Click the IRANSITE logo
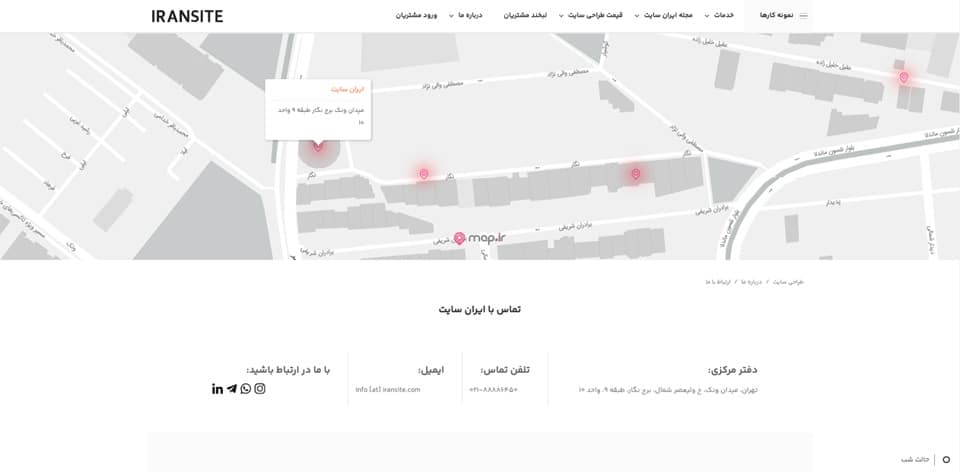The height and width of the screenshot is (472, 960). 187,17
